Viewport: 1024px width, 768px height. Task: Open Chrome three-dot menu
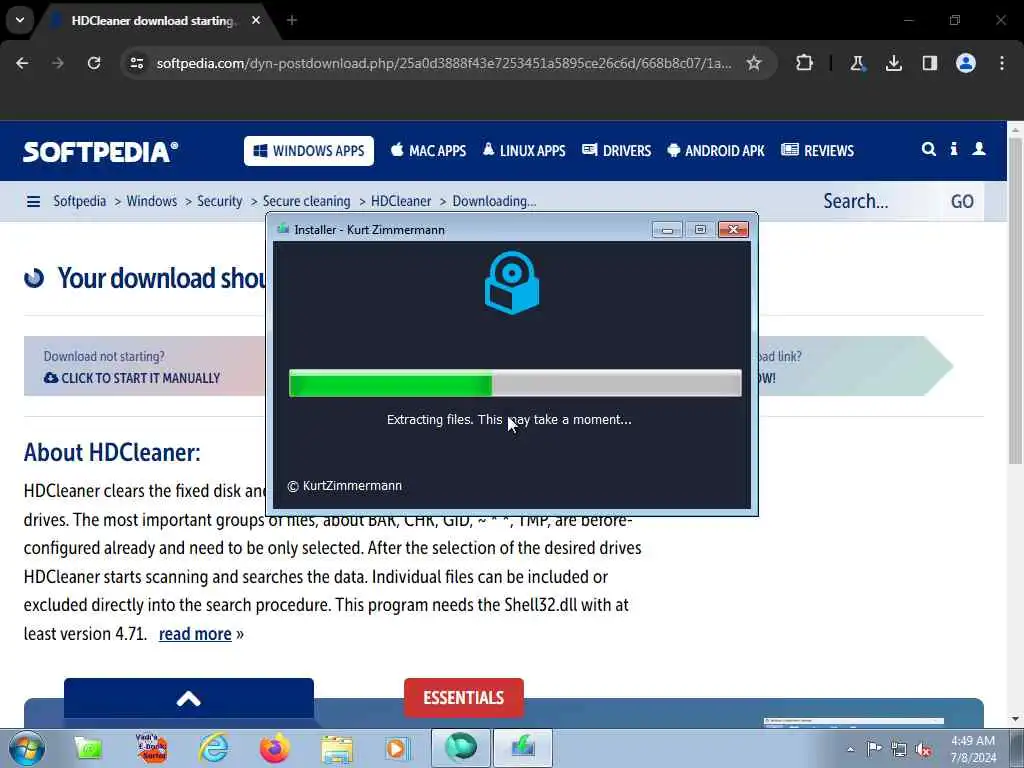pos(1002,63)
